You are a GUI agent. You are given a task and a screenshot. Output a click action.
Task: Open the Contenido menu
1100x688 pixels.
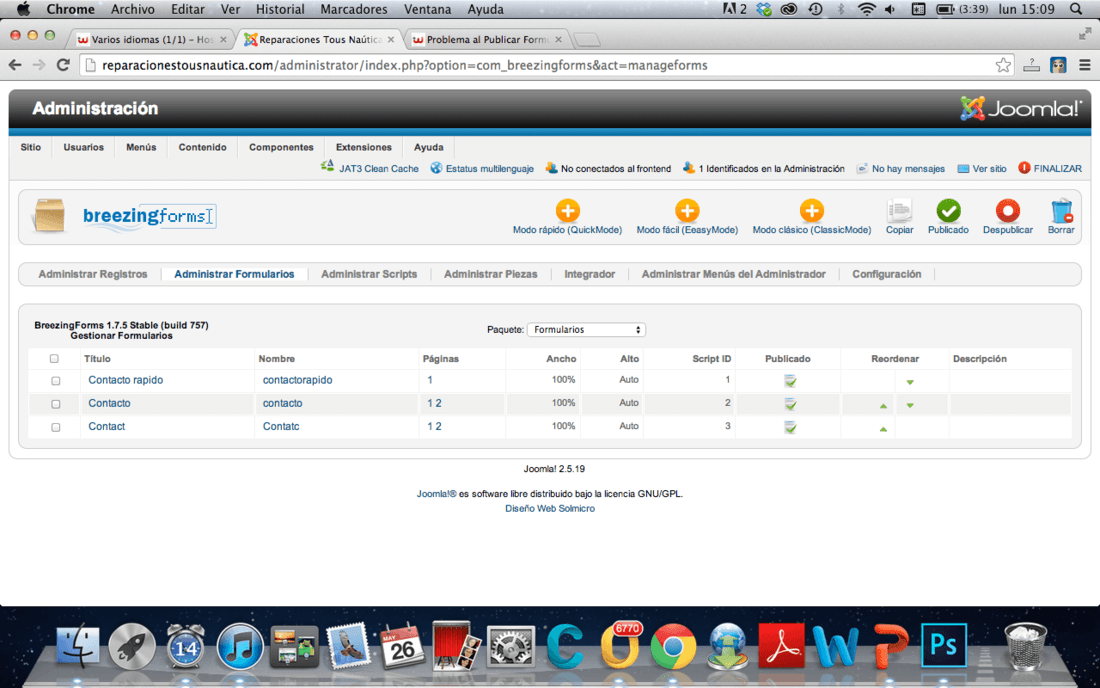(x=202, y=147)
